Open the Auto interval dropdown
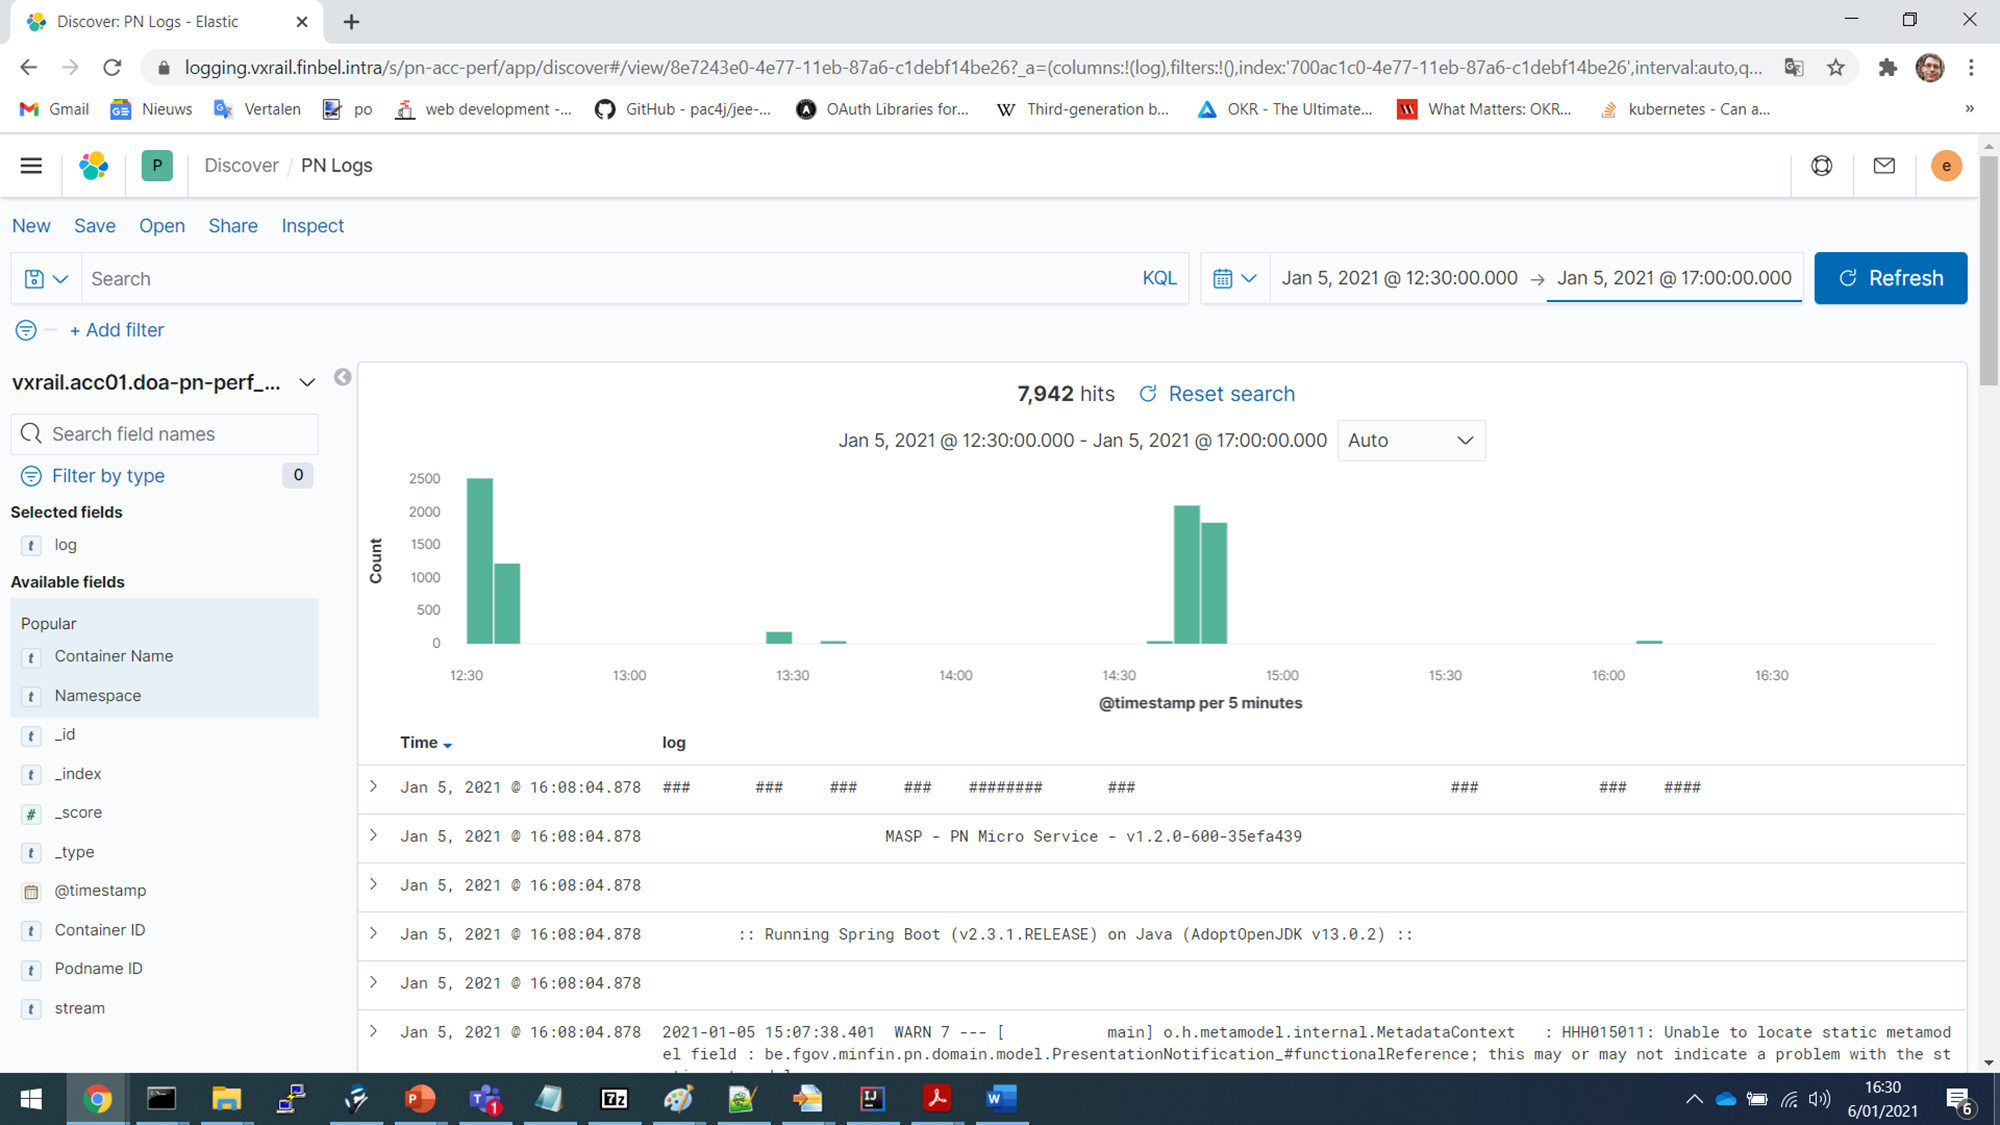 coord(1410,441)
